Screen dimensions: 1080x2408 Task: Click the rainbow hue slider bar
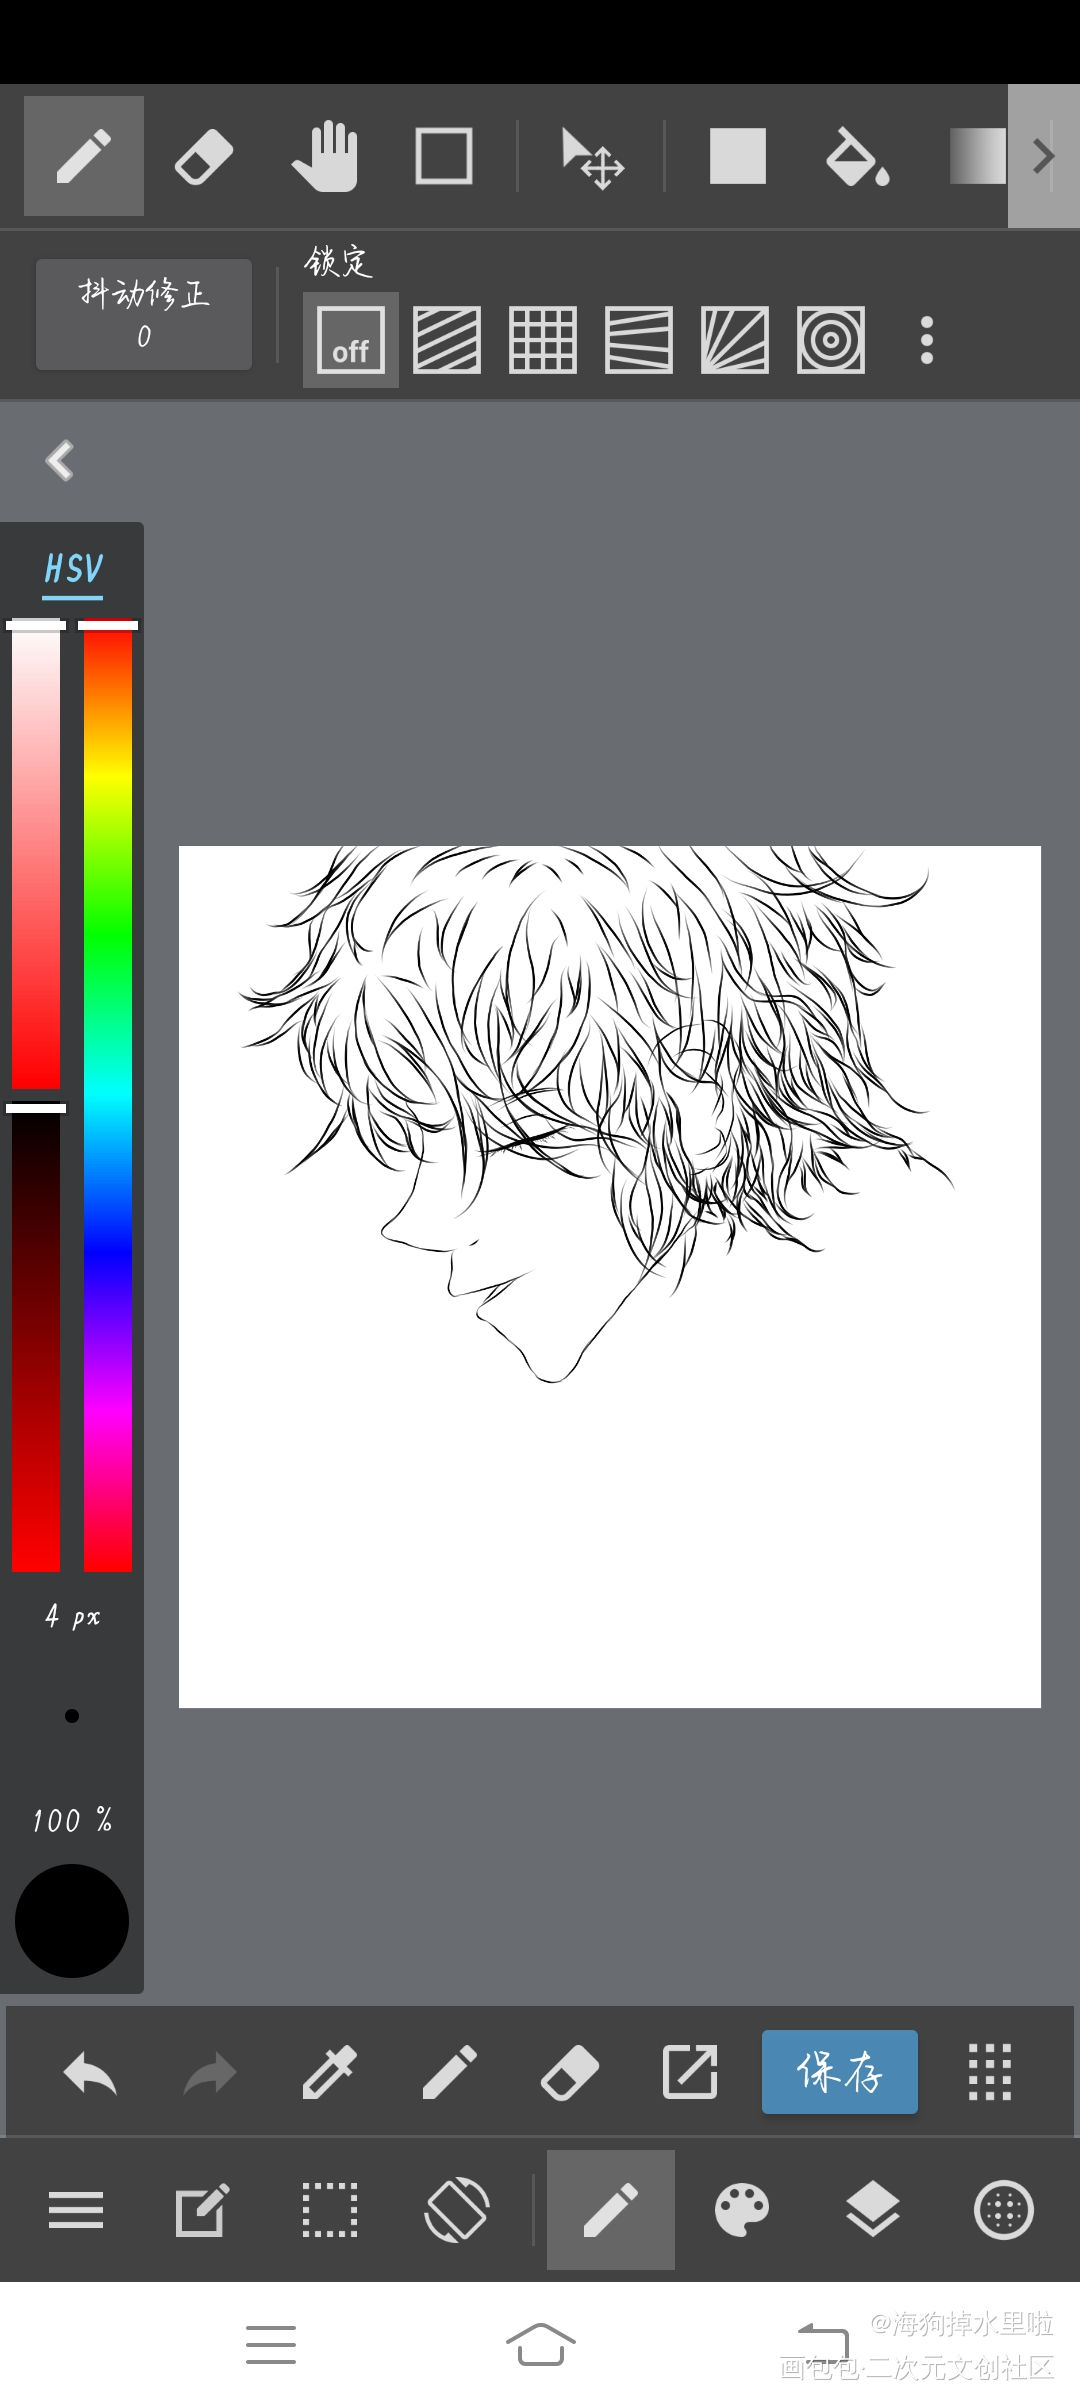(108, 1100)
